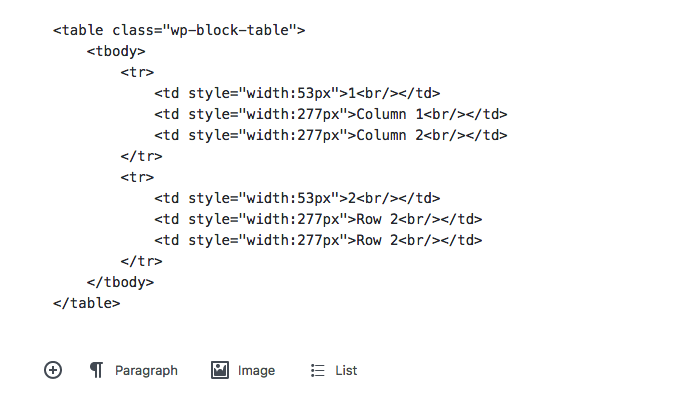Image resolution: width=676 pixels, height=417 pixels.
Task: Click the closing table tag line
Action: pyautogui.click(x=87, y=303)
